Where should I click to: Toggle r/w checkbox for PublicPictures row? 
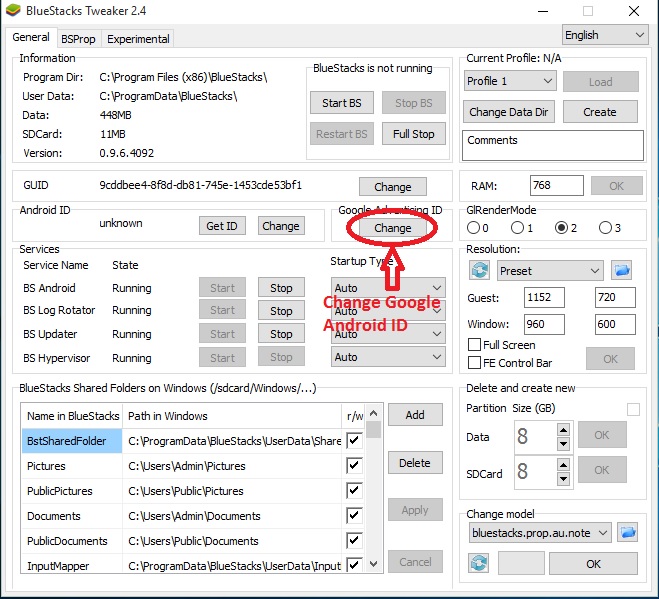[x=354, y=490]
